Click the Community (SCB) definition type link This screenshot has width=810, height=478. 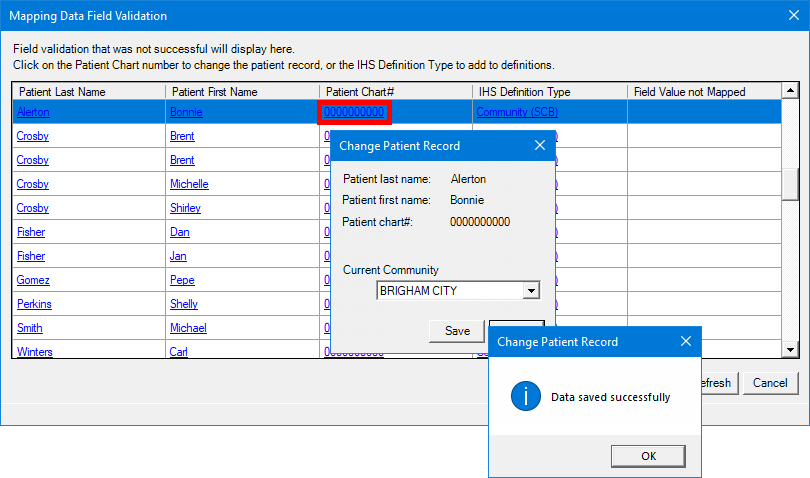coord(517,112)
